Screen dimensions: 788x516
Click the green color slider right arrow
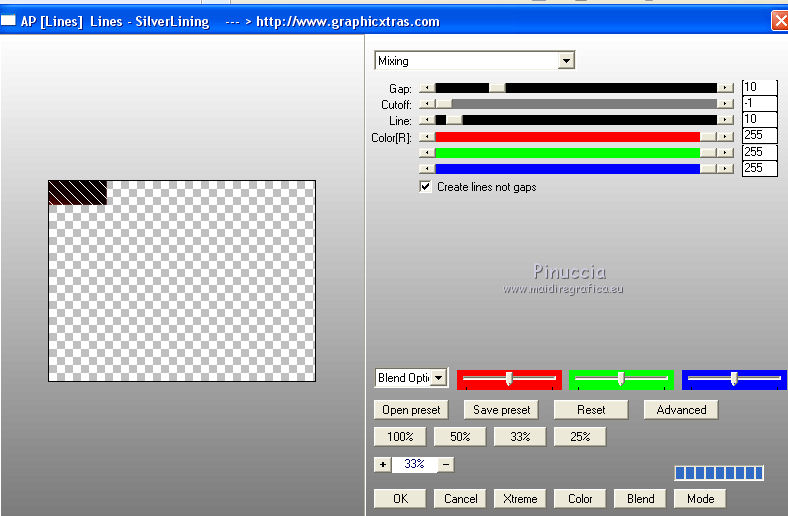point(725,153)
